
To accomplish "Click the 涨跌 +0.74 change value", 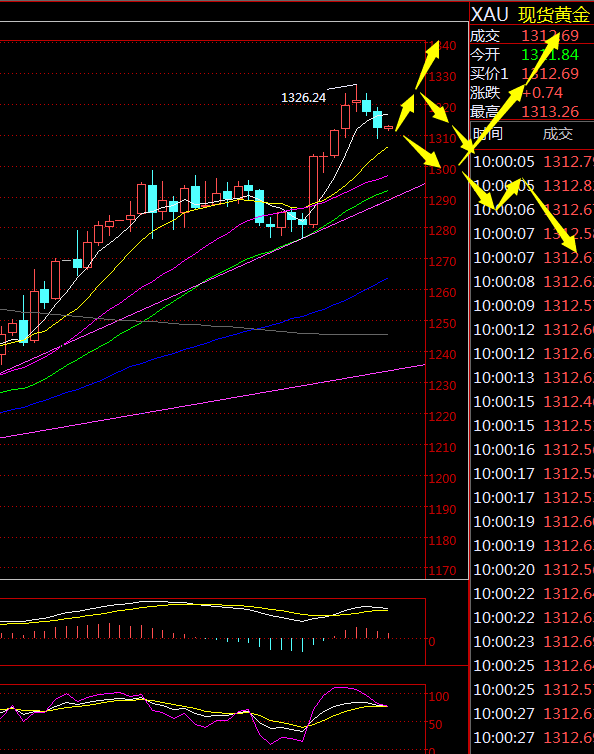I will pyautogui.click(x=542, y=92).
